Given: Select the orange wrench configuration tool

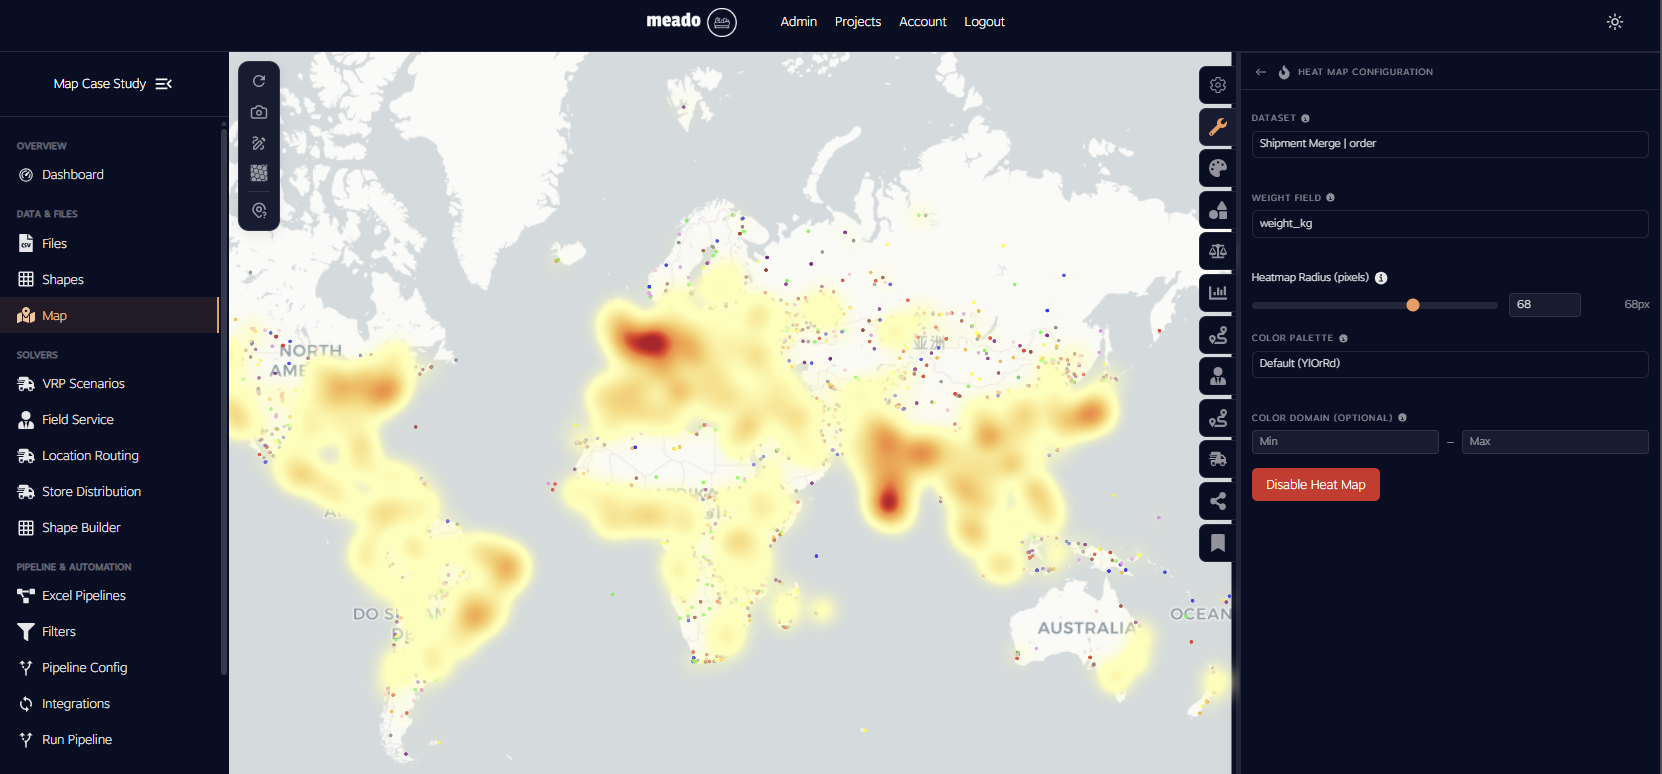Looking at the screenshot, I should click(x=1217, y=127).
